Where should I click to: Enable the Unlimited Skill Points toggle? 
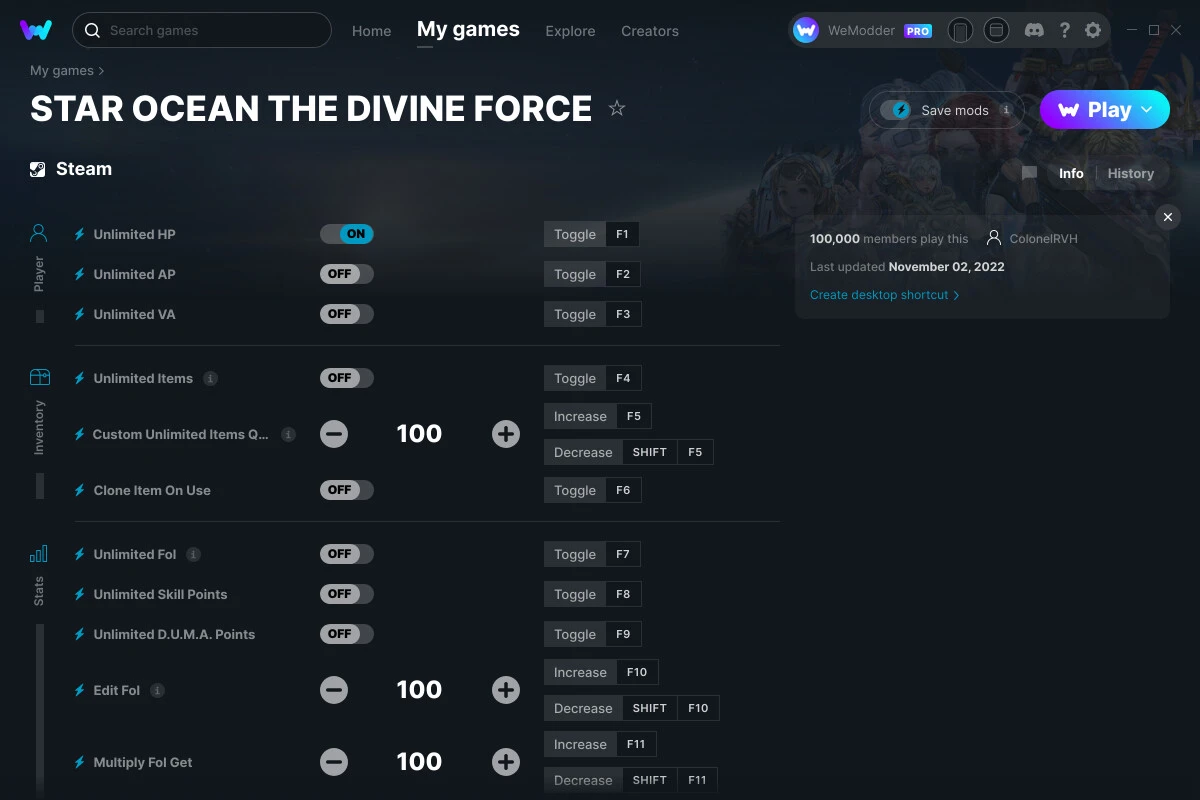(346, 593)
